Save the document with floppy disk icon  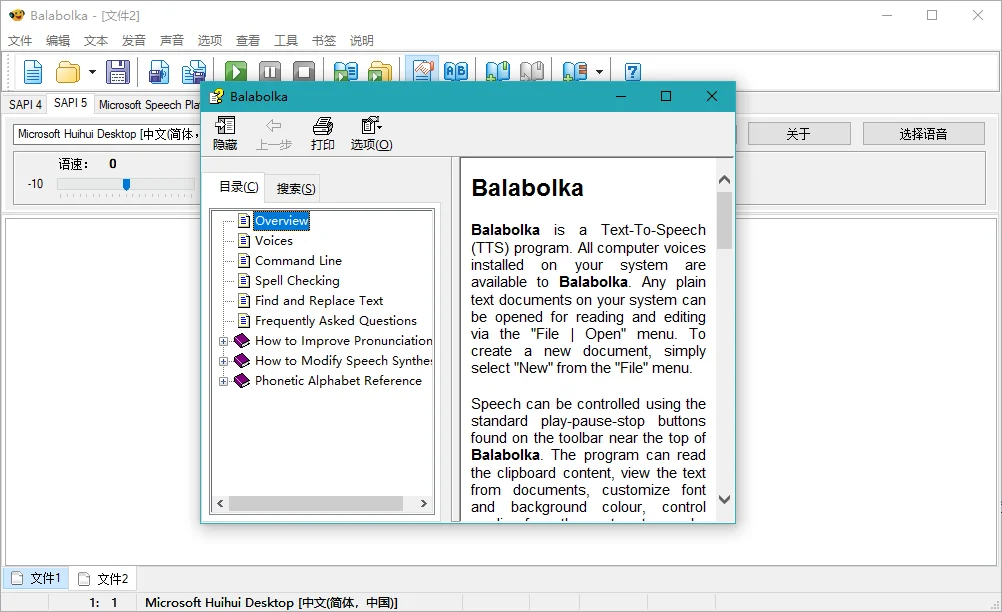coord(118,72)
